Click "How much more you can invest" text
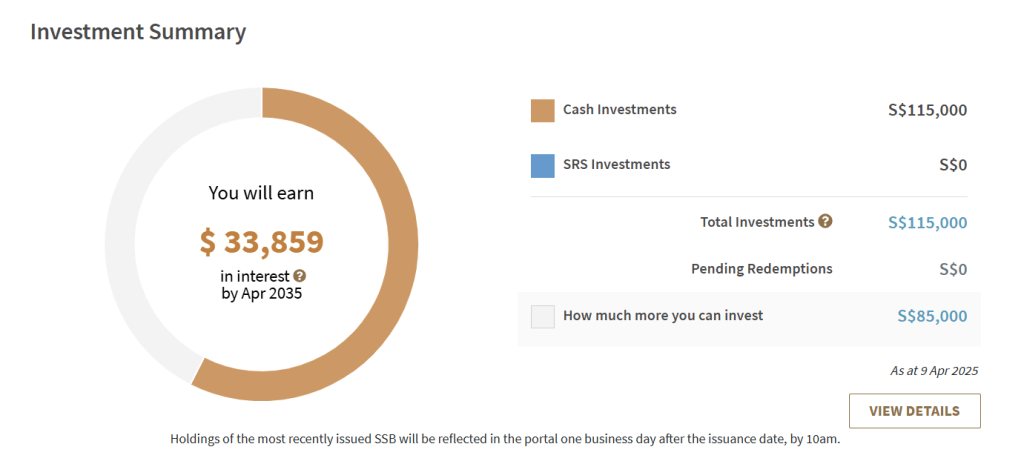Viewport: 1024px width, 461px height. (x=663, y=316)
